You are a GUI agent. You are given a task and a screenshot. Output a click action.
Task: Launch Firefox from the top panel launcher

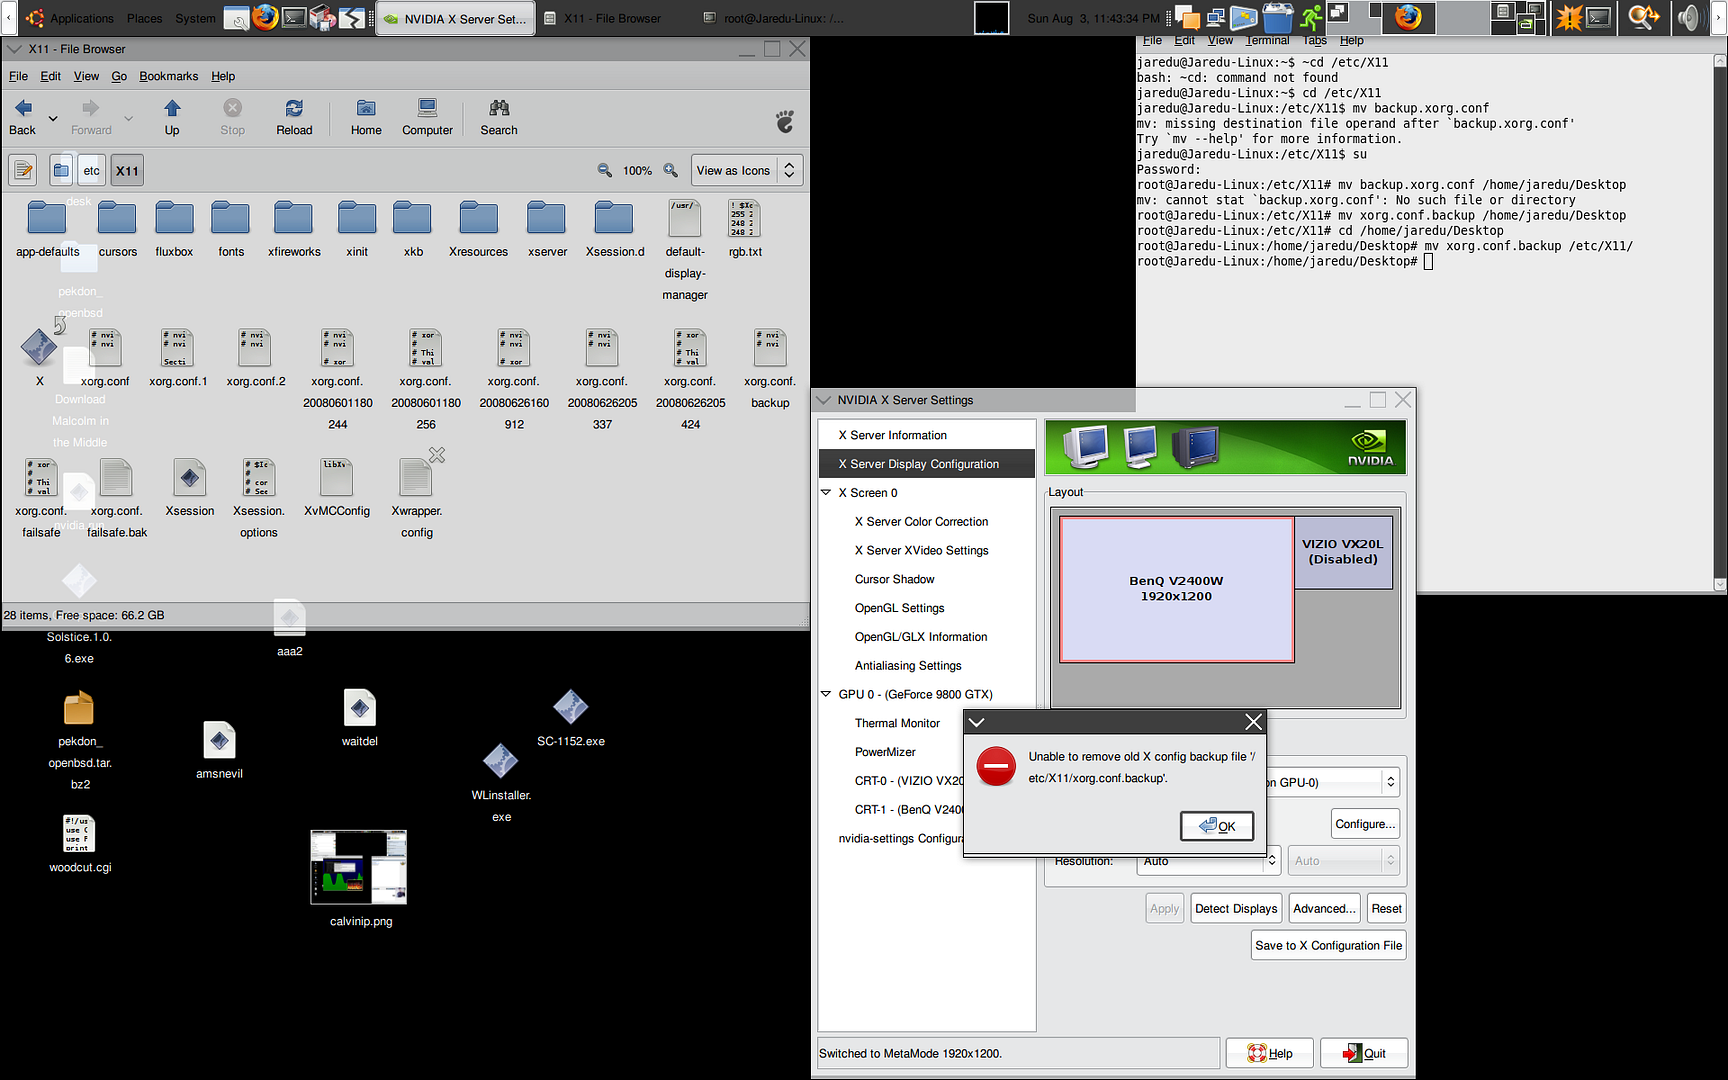(x=265, y=17)
